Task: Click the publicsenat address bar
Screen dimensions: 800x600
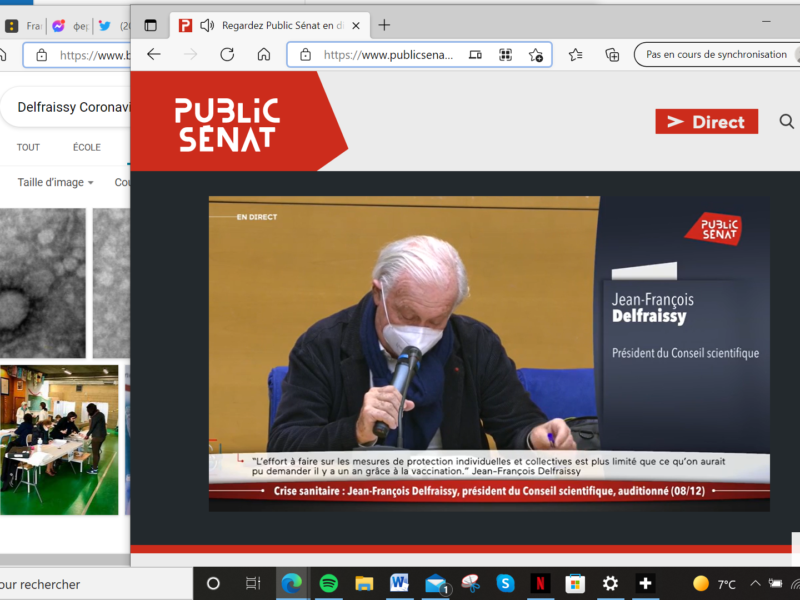Action: pos(388,55)
